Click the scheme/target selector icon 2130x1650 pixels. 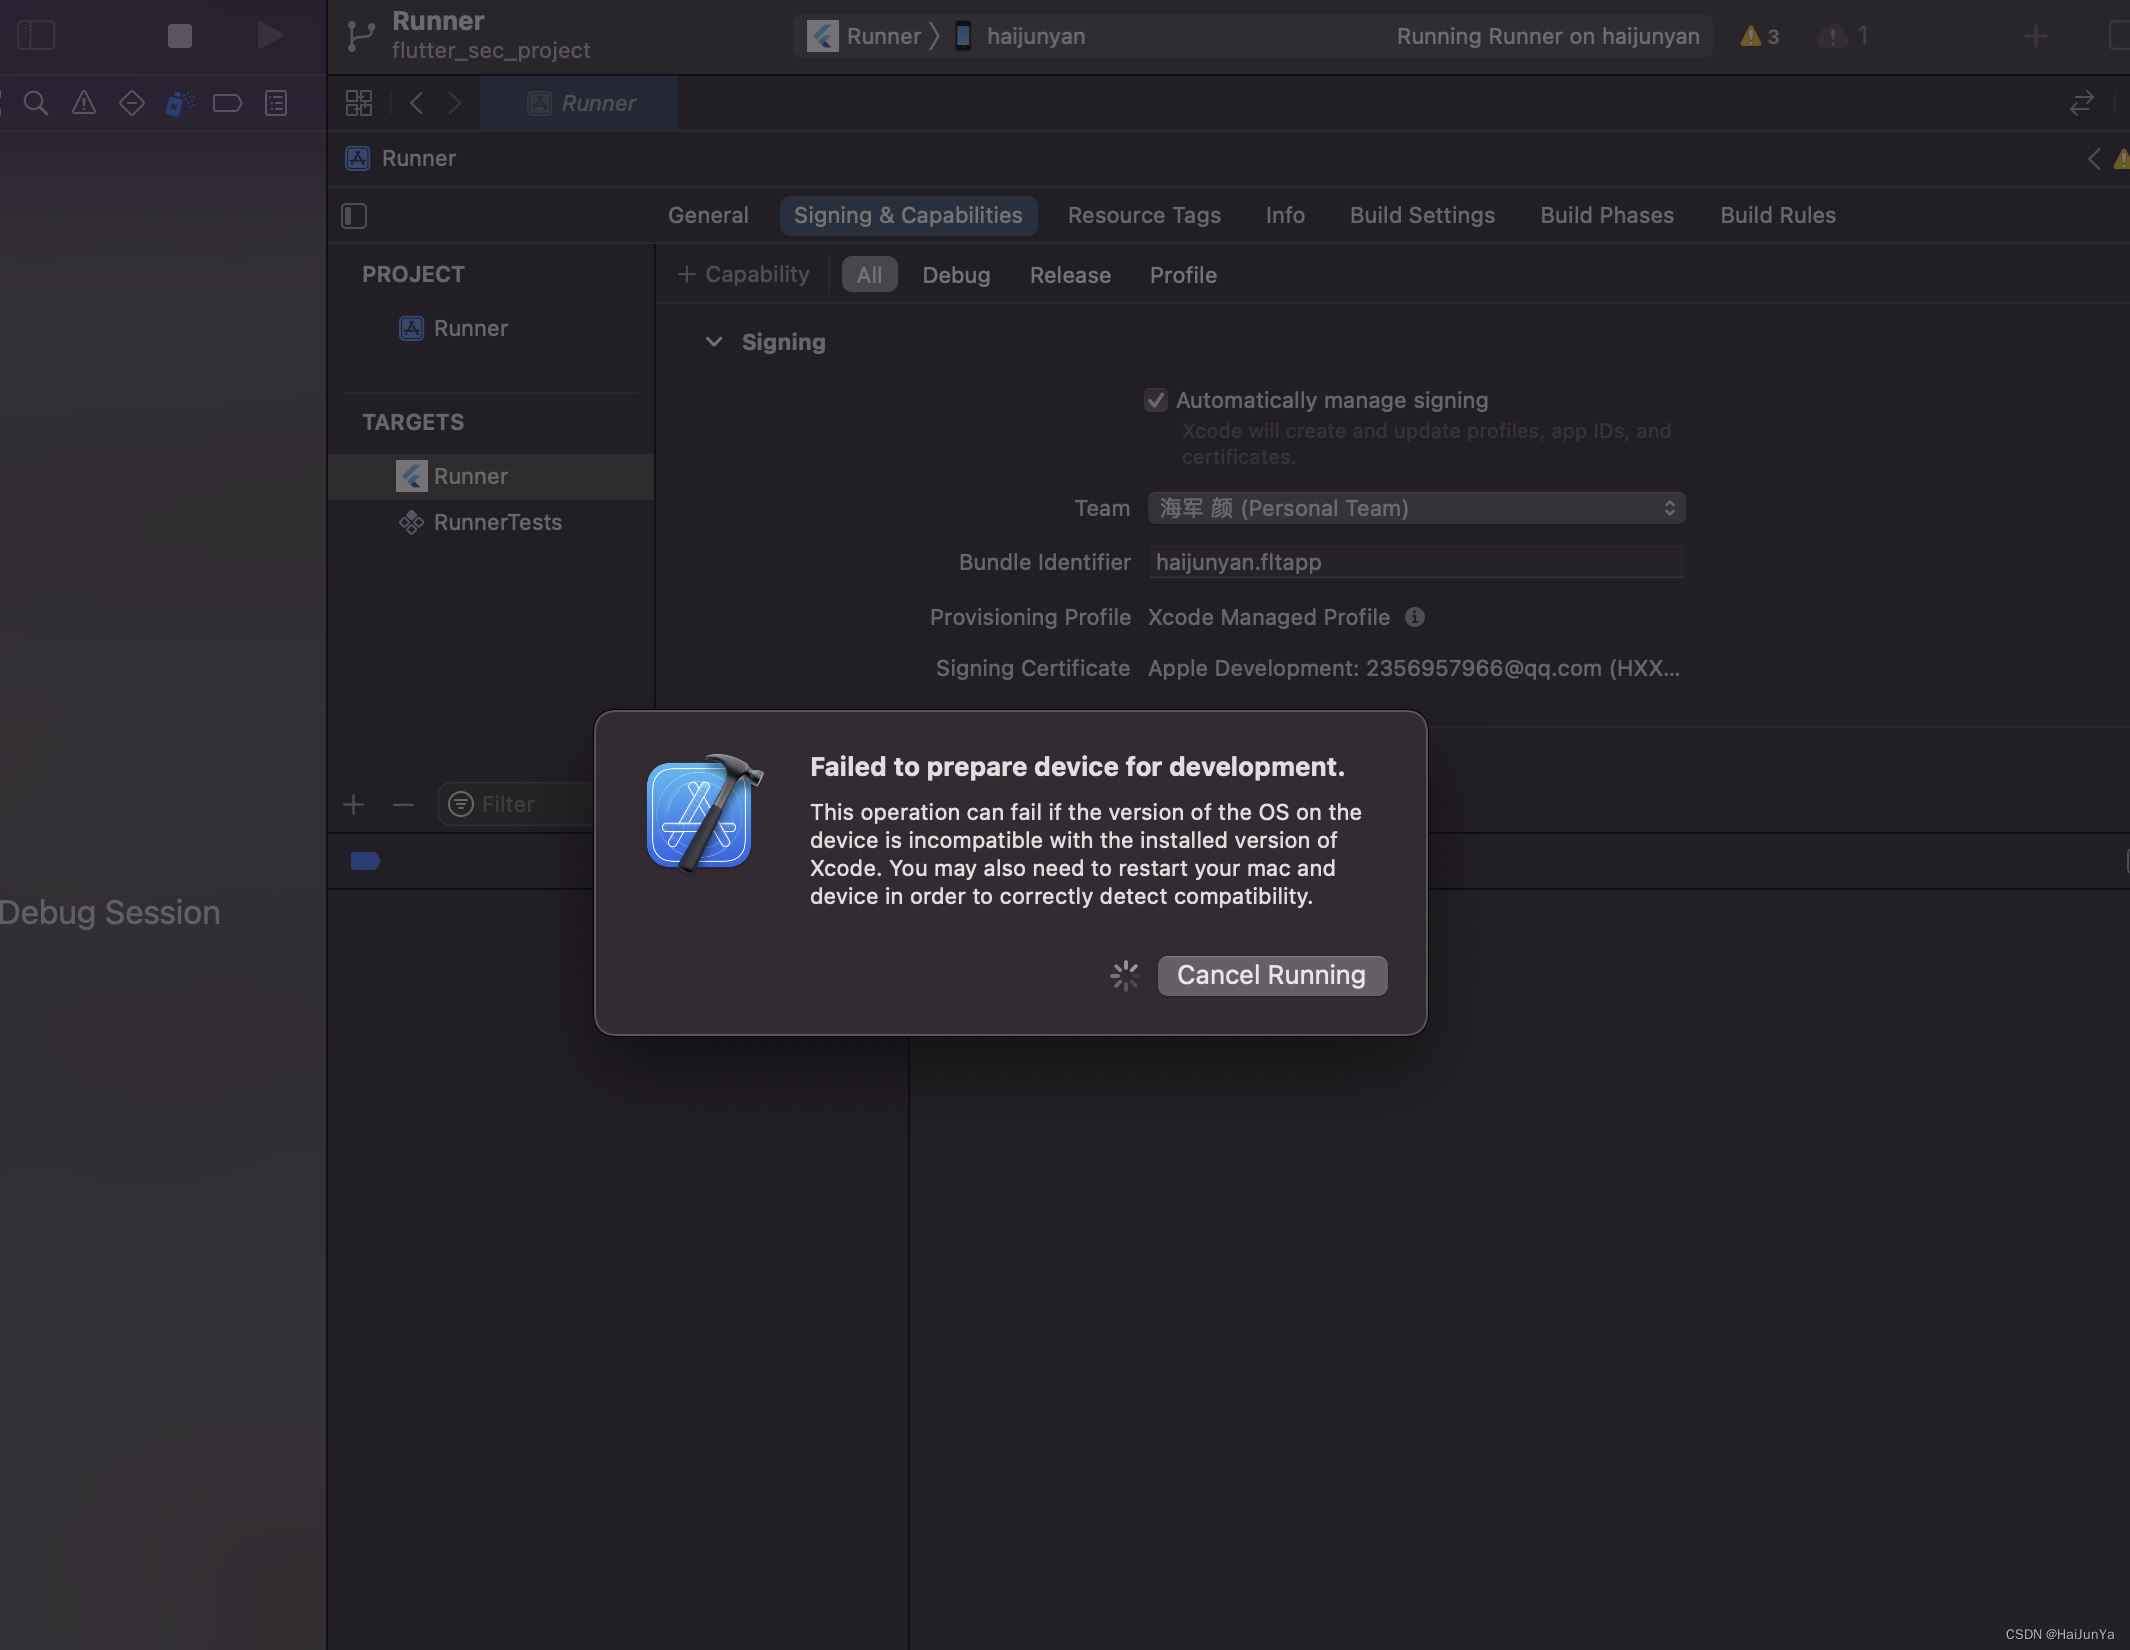point(821,35)
